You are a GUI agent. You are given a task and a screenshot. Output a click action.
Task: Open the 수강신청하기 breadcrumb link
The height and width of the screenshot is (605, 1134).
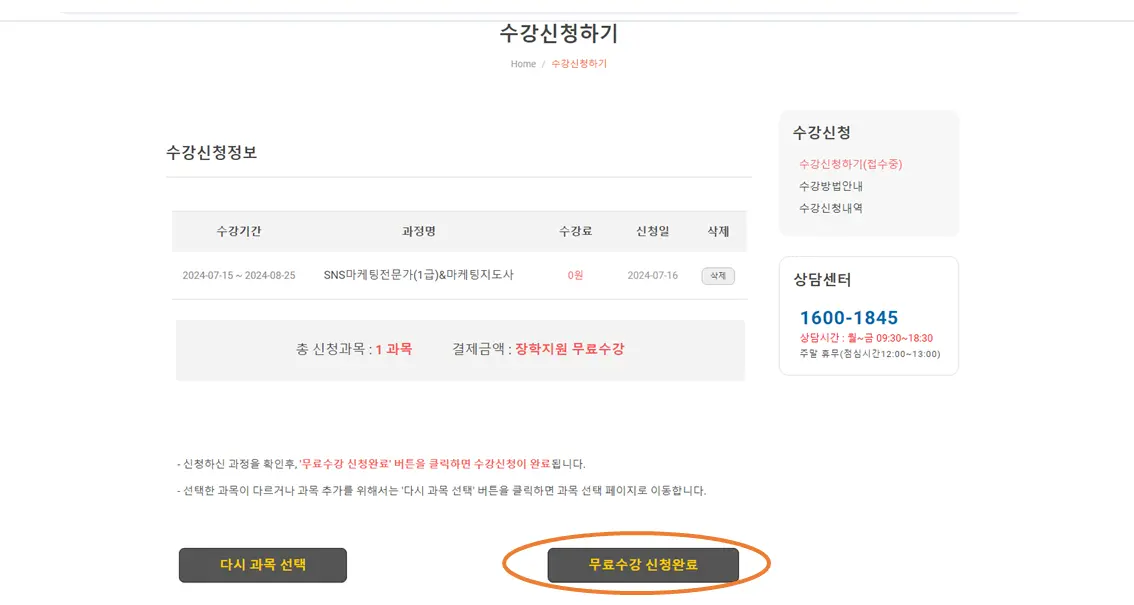click(579, 64)
